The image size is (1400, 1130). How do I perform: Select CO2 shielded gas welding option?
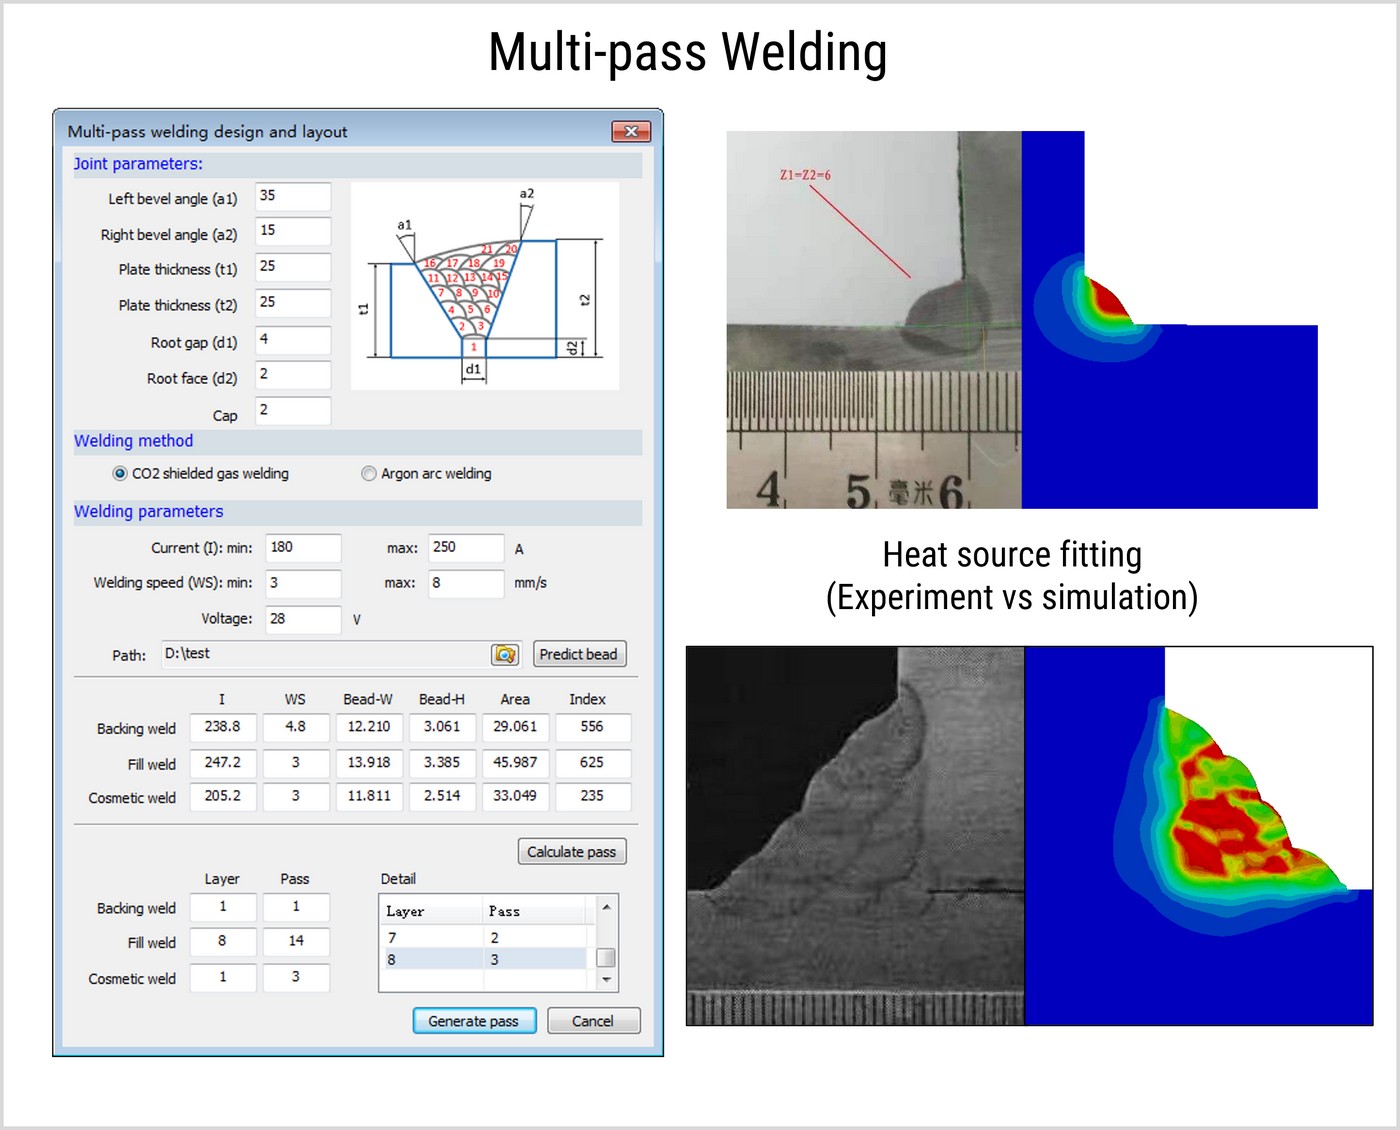click(x=120, y=474)
